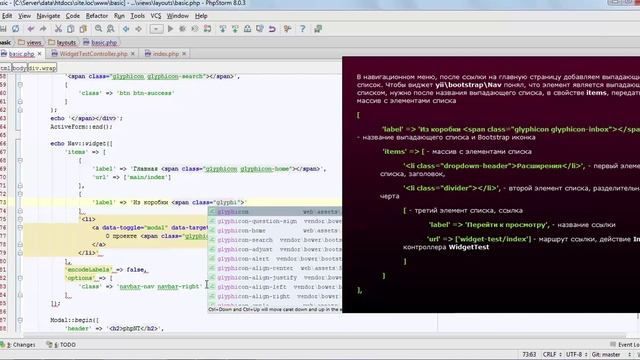640x360 pixels.
Task: Open the UTF-8 encoding selector
Action: point(576,355)
